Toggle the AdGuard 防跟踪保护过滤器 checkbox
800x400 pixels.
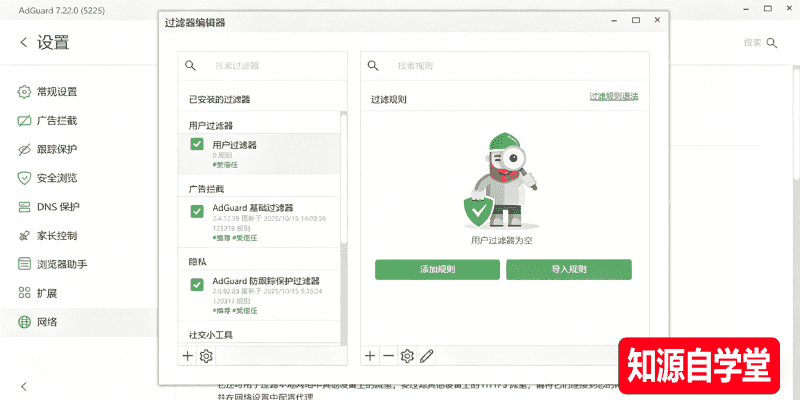(x=197, y=285)
